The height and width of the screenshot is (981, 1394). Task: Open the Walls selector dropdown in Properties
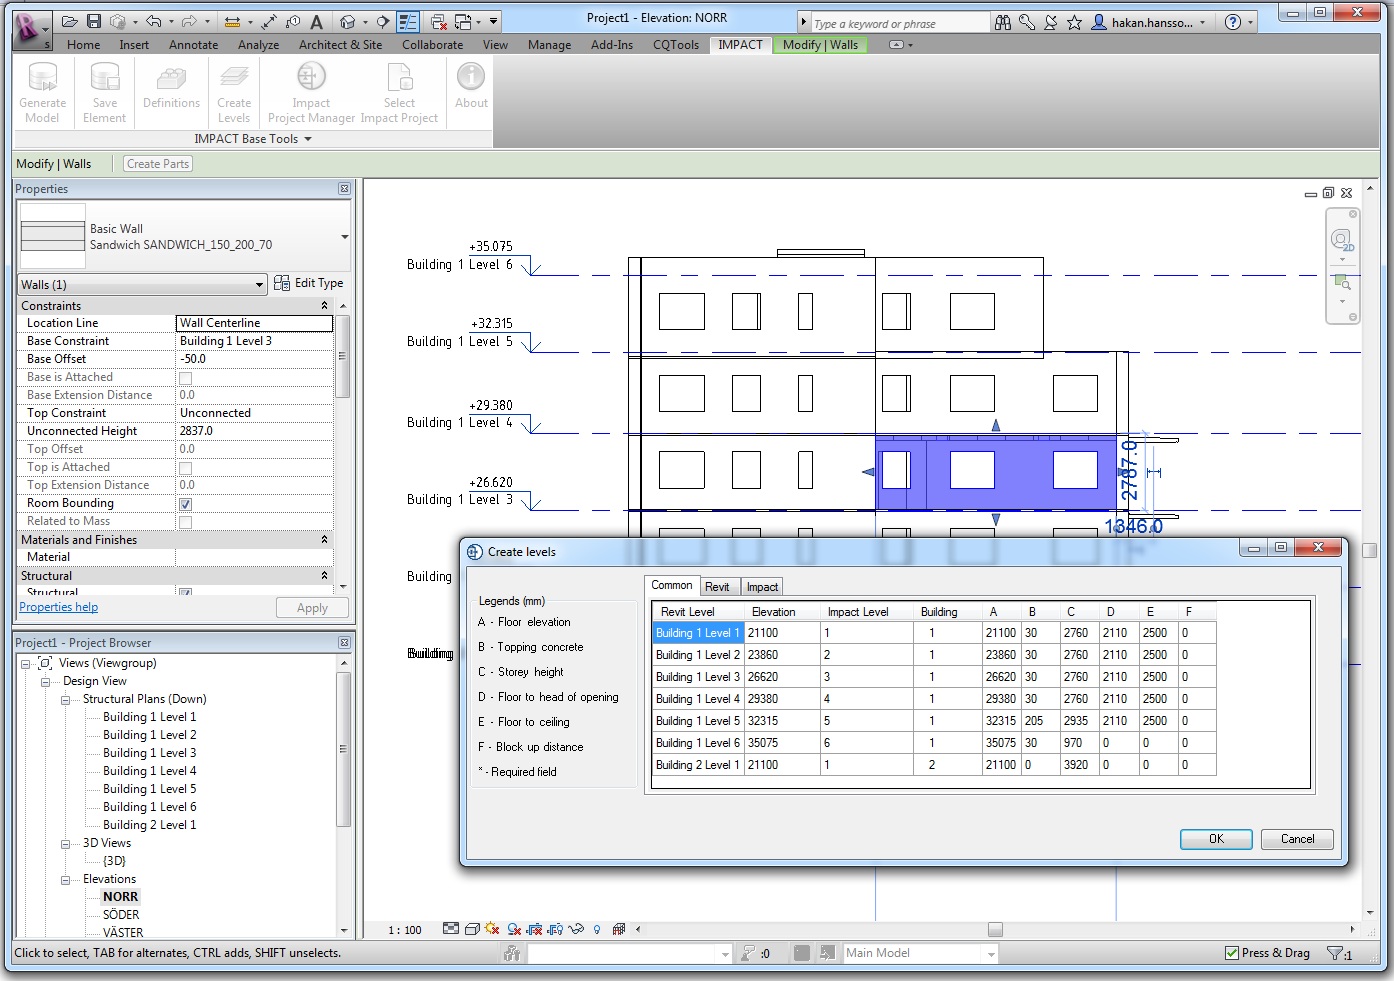[259, 284]
